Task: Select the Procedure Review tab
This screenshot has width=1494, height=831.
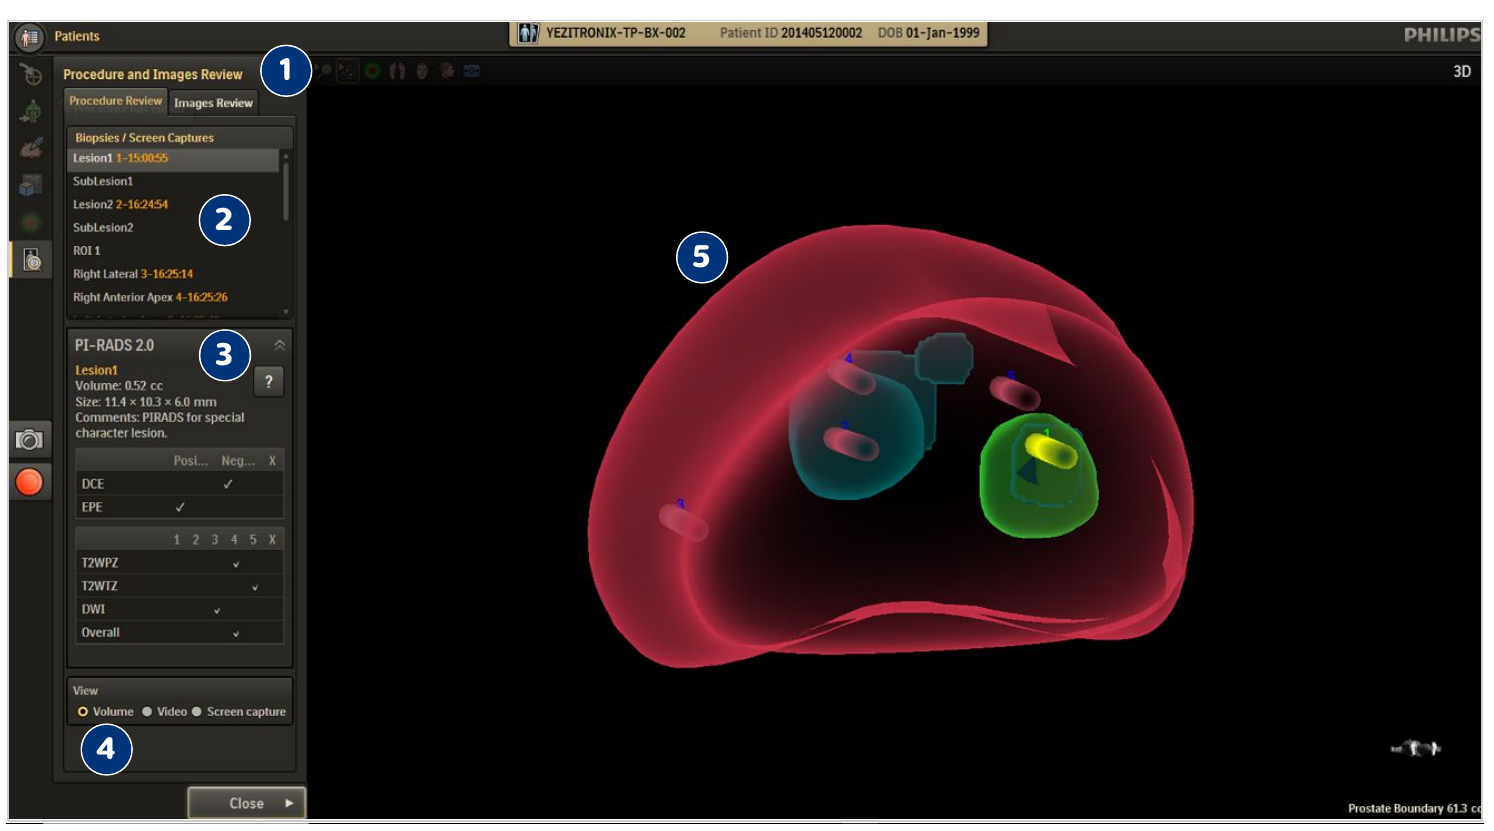Action: pyautogui.click(x=115, y=101)
